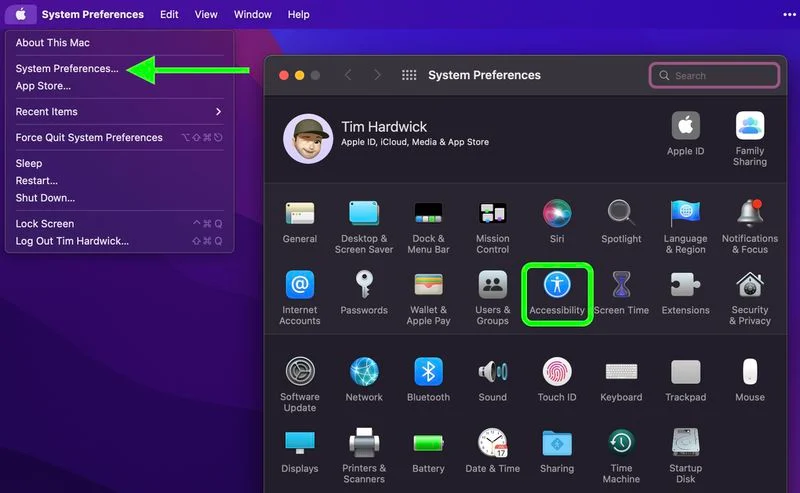Screen dimensions: 800x493
Task: Choose Force Quit System Preferences
Action: point(119,137)
